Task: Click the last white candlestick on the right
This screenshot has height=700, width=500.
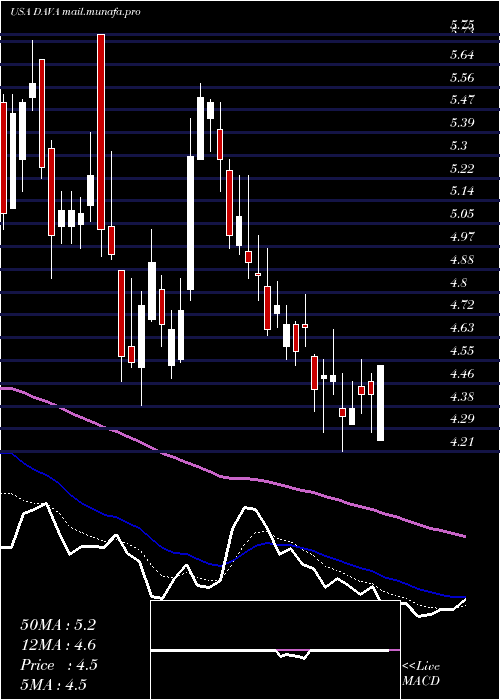Action: tap(380, 403)
